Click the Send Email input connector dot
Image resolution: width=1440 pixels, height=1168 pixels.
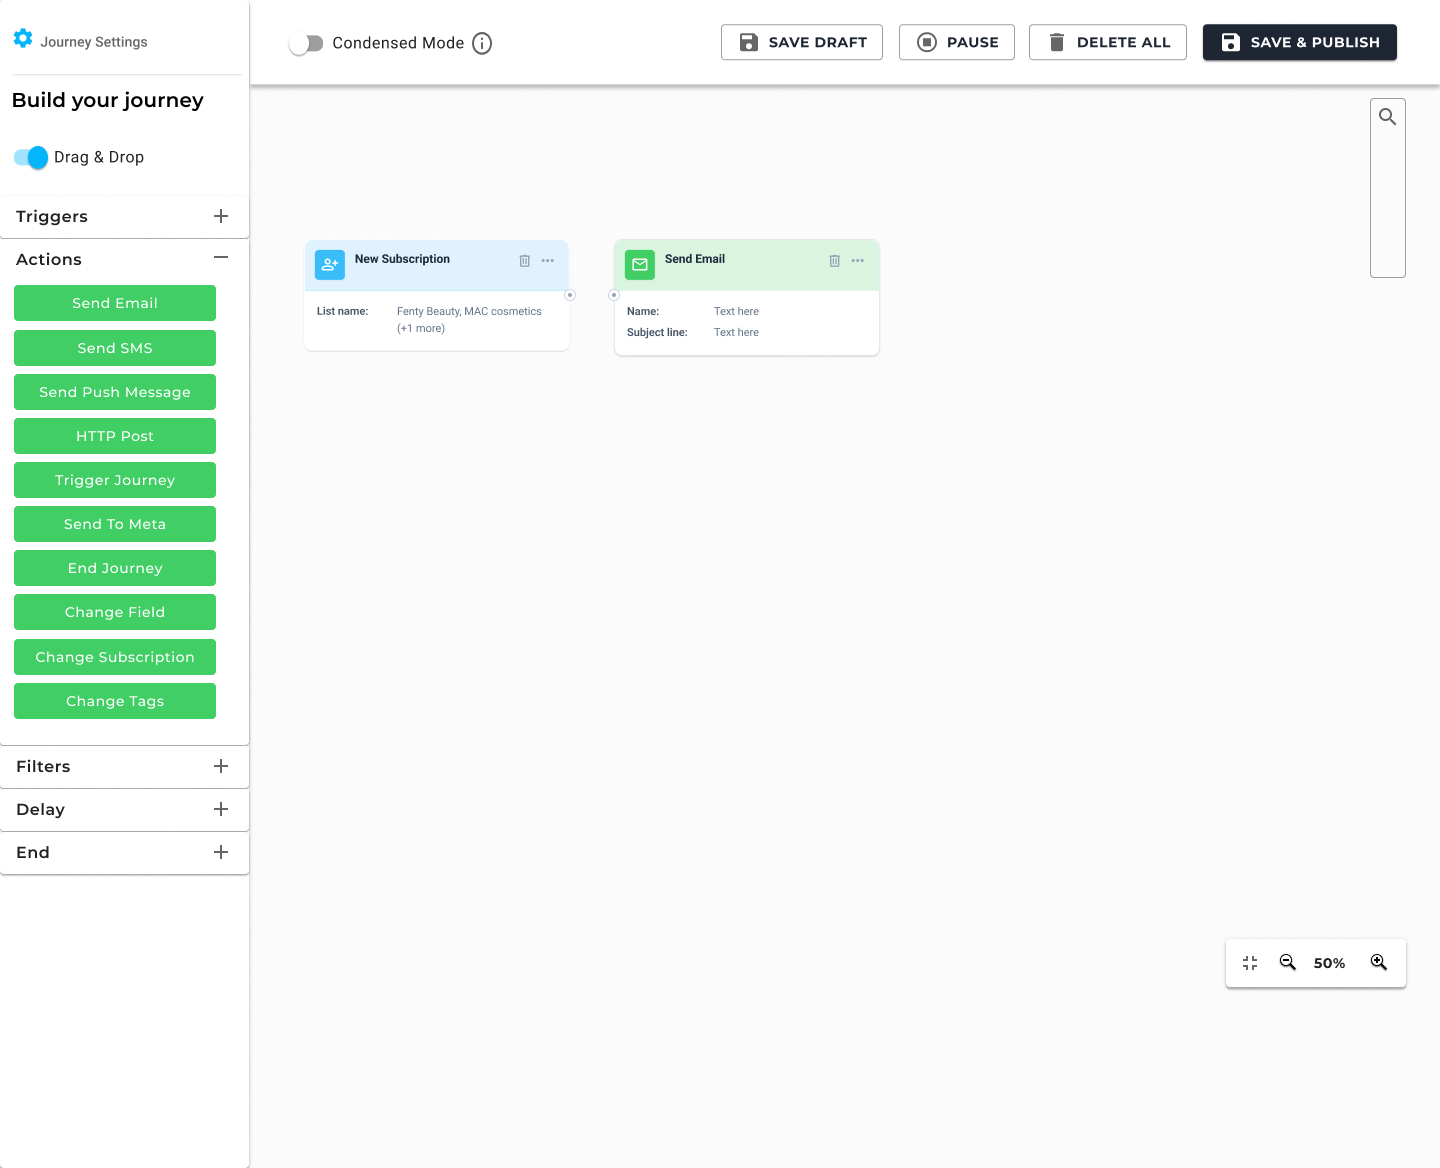[614, 295]
